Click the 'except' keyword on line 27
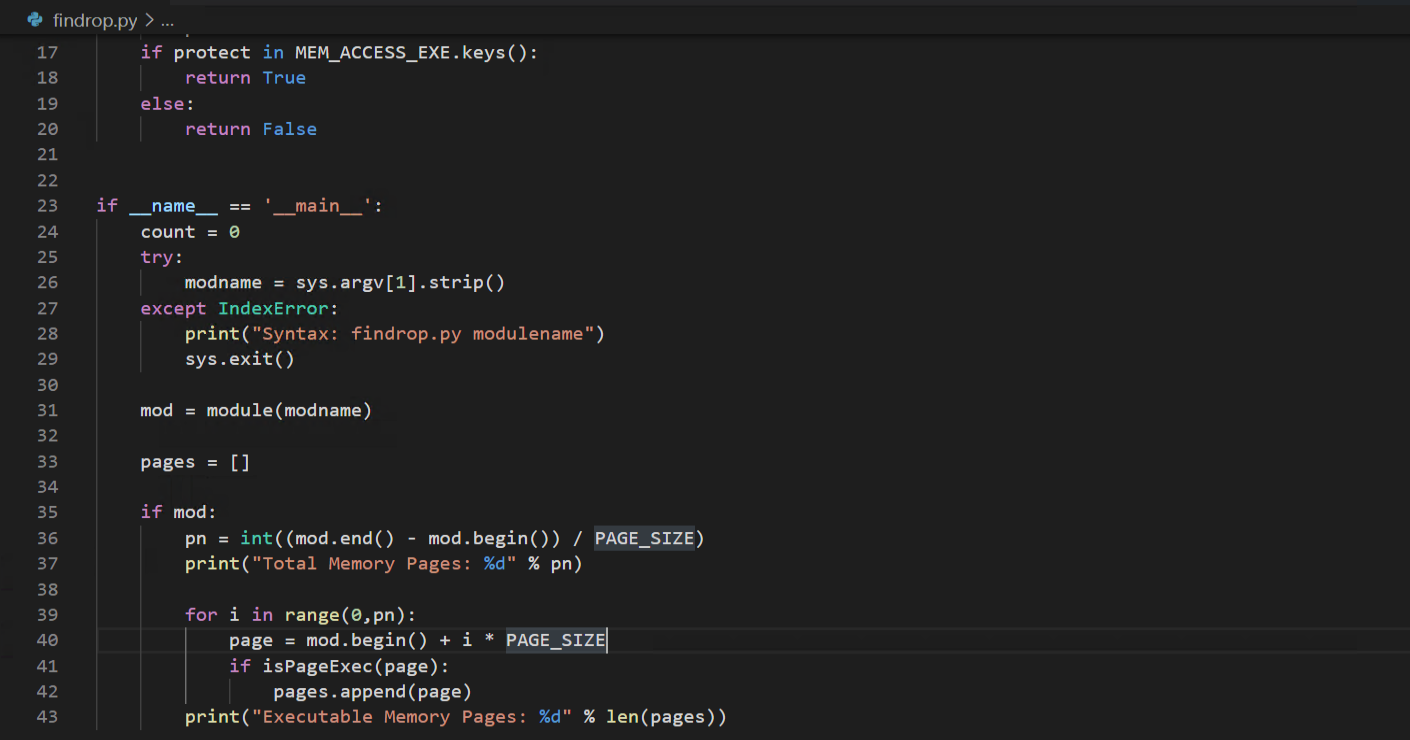 (x=173, y=308)
